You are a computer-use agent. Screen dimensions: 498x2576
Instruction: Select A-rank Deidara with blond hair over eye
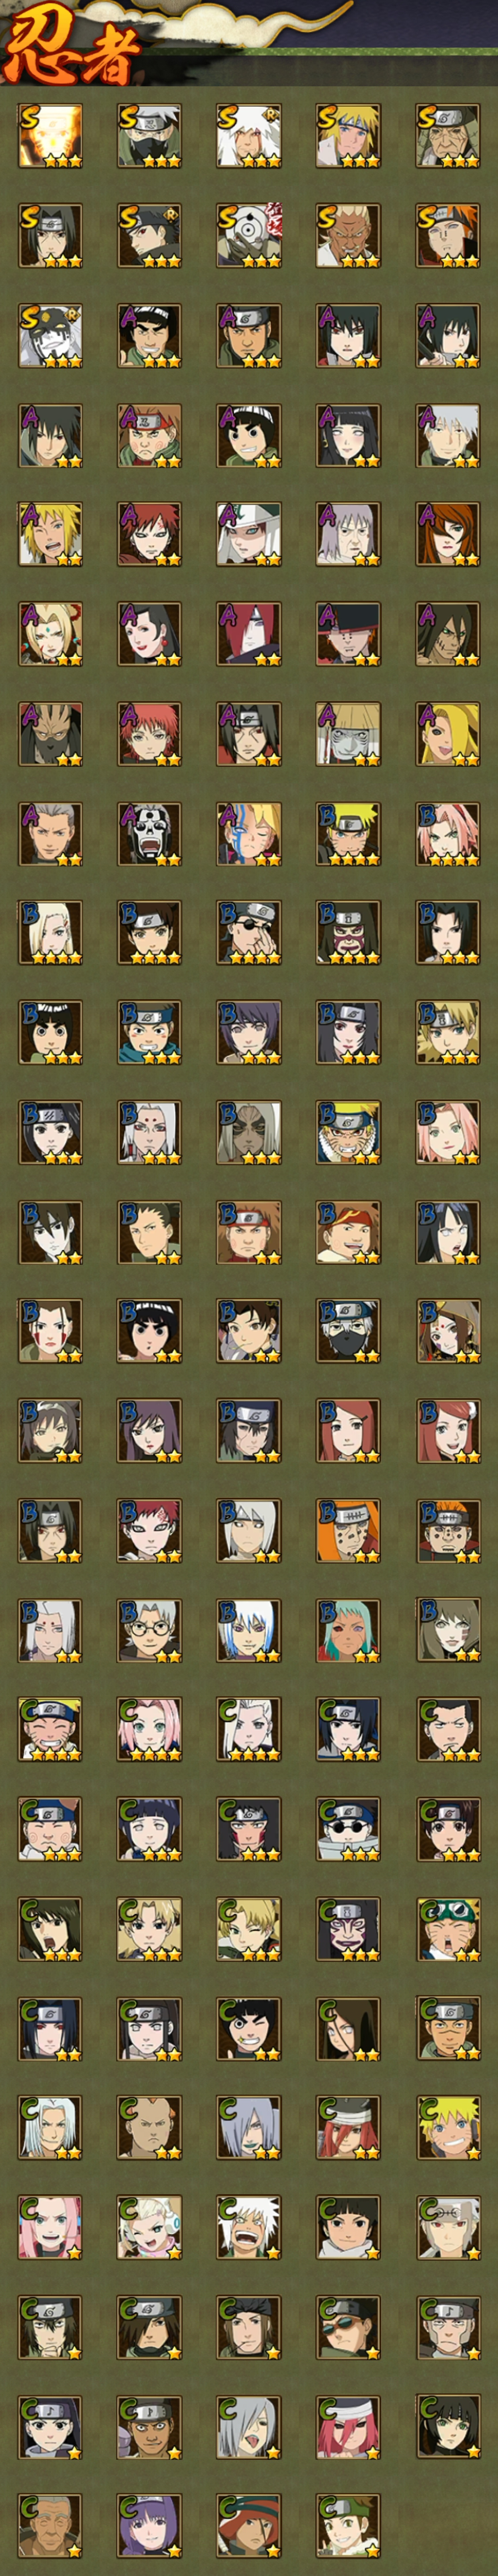coord(448,734)
